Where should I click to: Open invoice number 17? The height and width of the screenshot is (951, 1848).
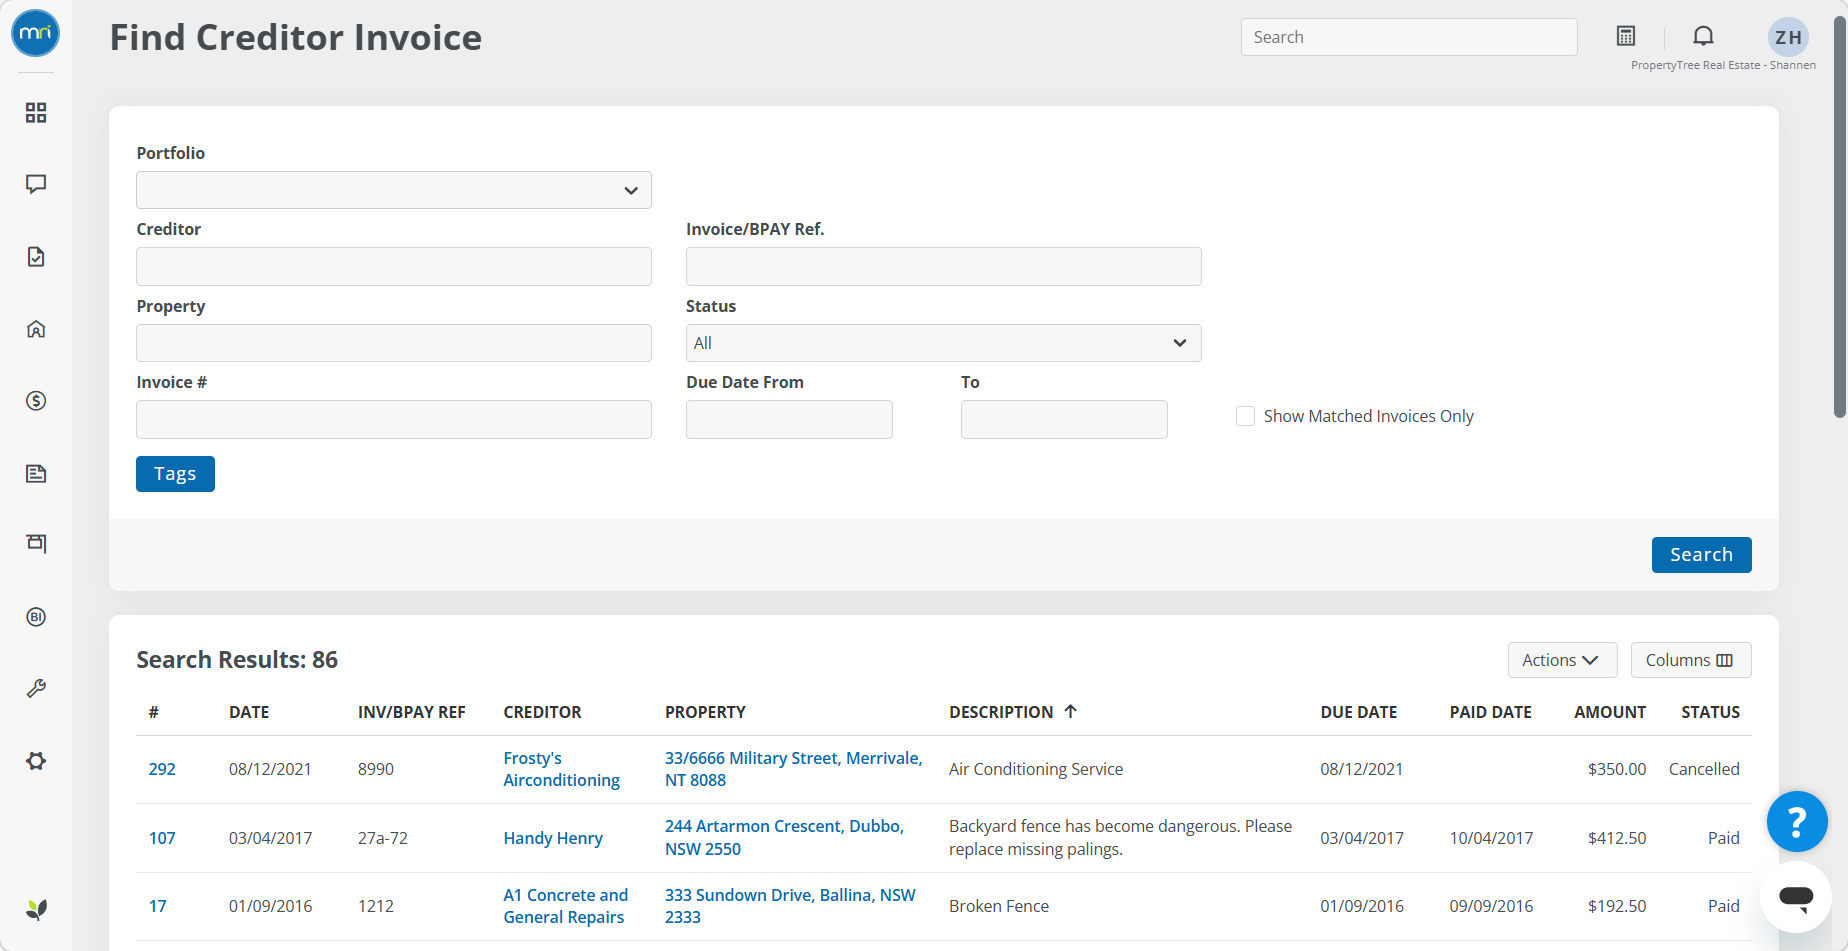pos(157,906)
